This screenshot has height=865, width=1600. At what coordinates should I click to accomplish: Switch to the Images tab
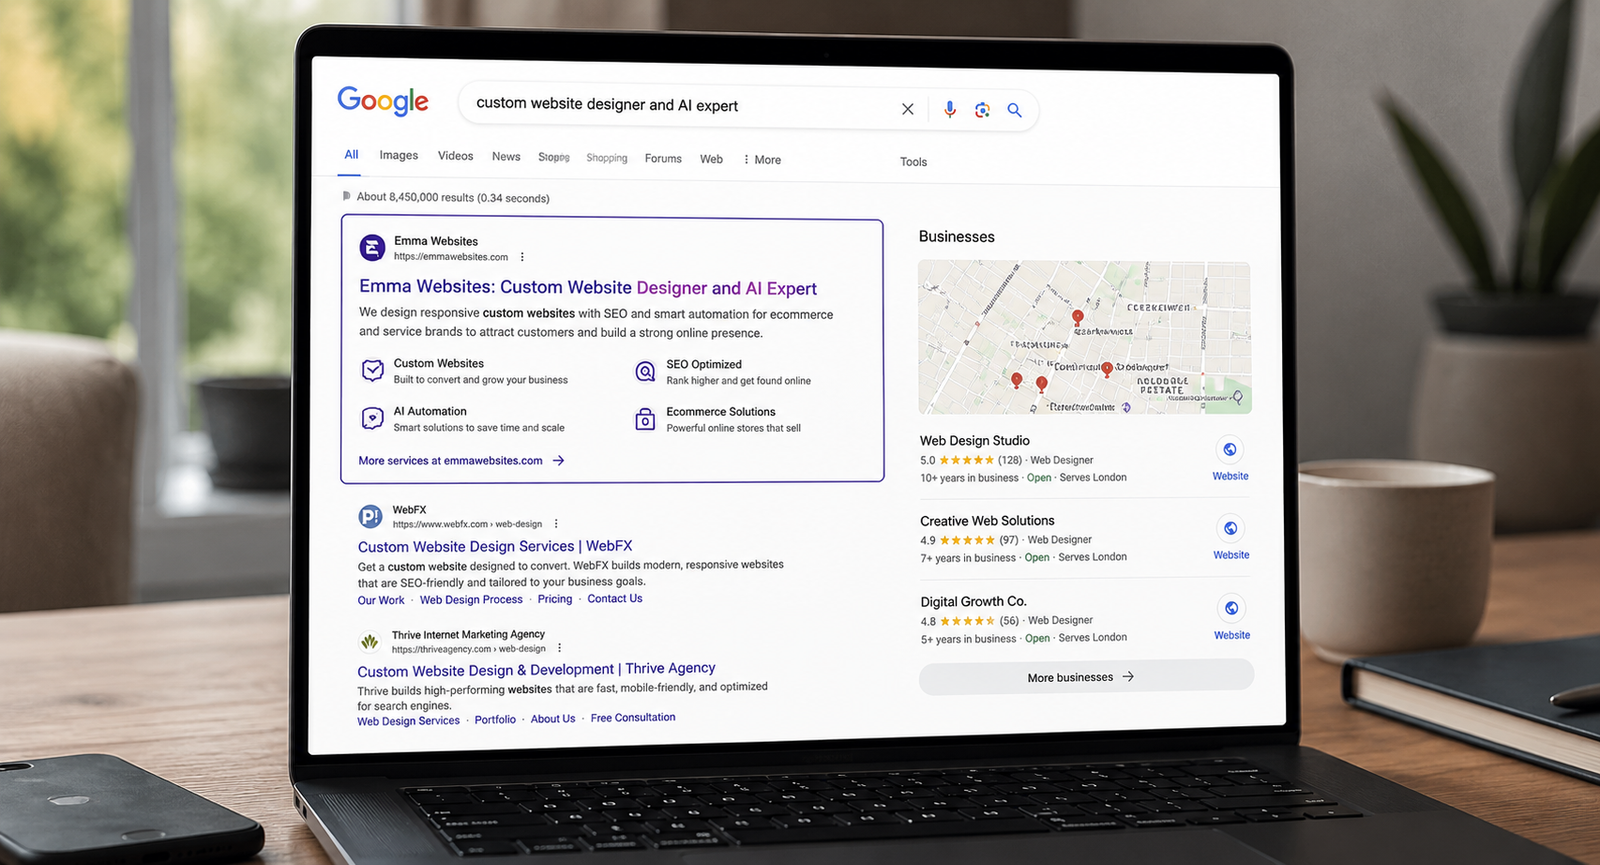[x=399, y=155]
